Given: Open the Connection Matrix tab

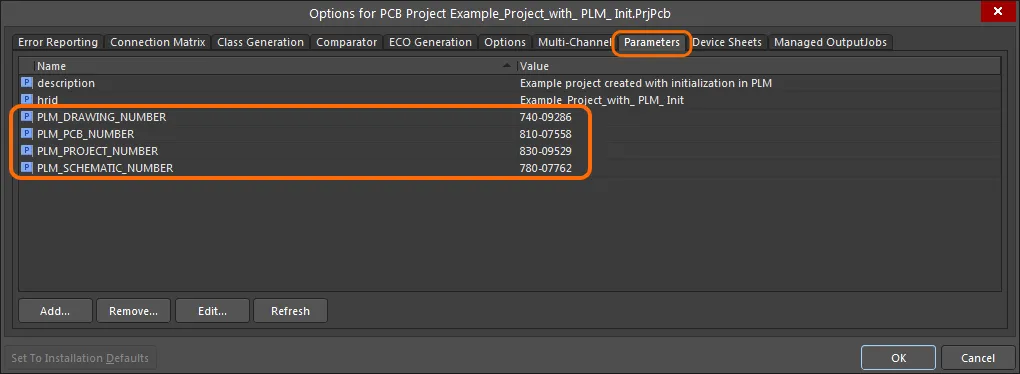Looking at the screenshot, I should click(158, 42).
